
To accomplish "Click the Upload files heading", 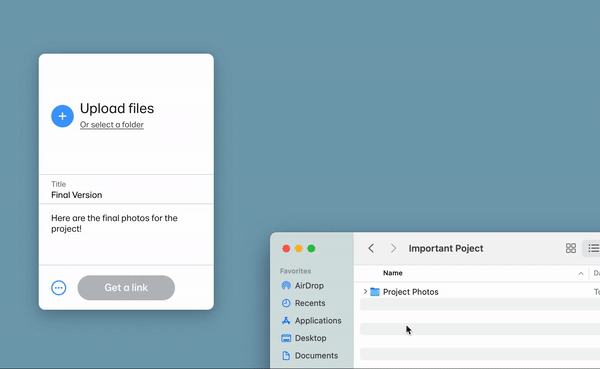I will coord(117,109).
